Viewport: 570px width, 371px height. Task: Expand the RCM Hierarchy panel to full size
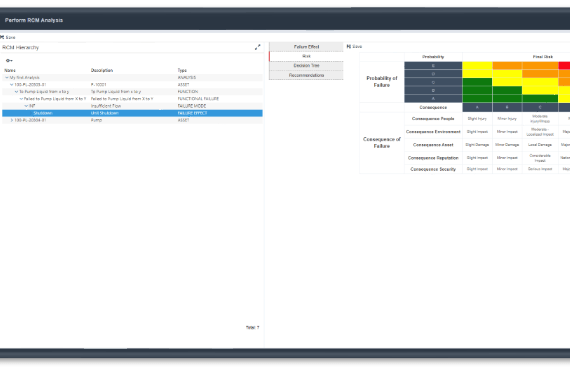pyautogui.click(x=258, y=47)
